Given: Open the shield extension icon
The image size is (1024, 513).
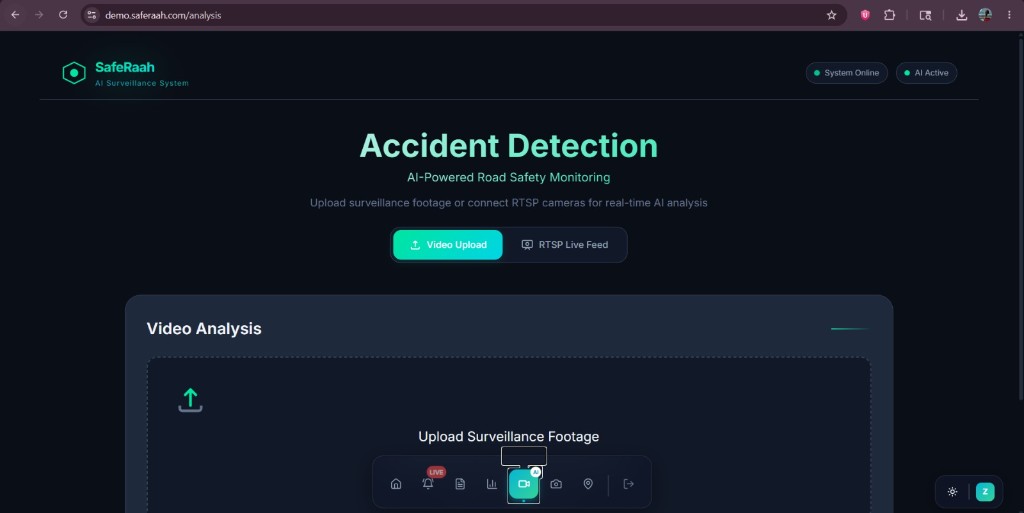Looking at the screenshot, I should click(865, 15).
